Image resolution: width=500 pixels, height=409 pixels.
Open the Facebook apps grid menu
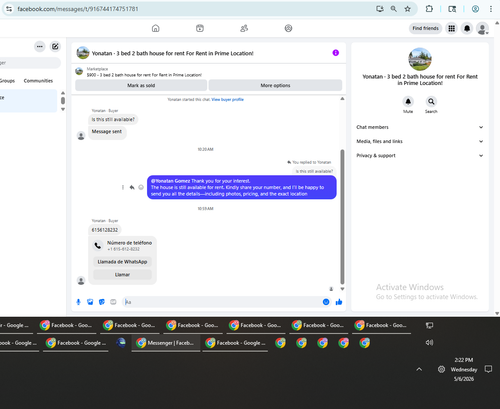(451, 28)
